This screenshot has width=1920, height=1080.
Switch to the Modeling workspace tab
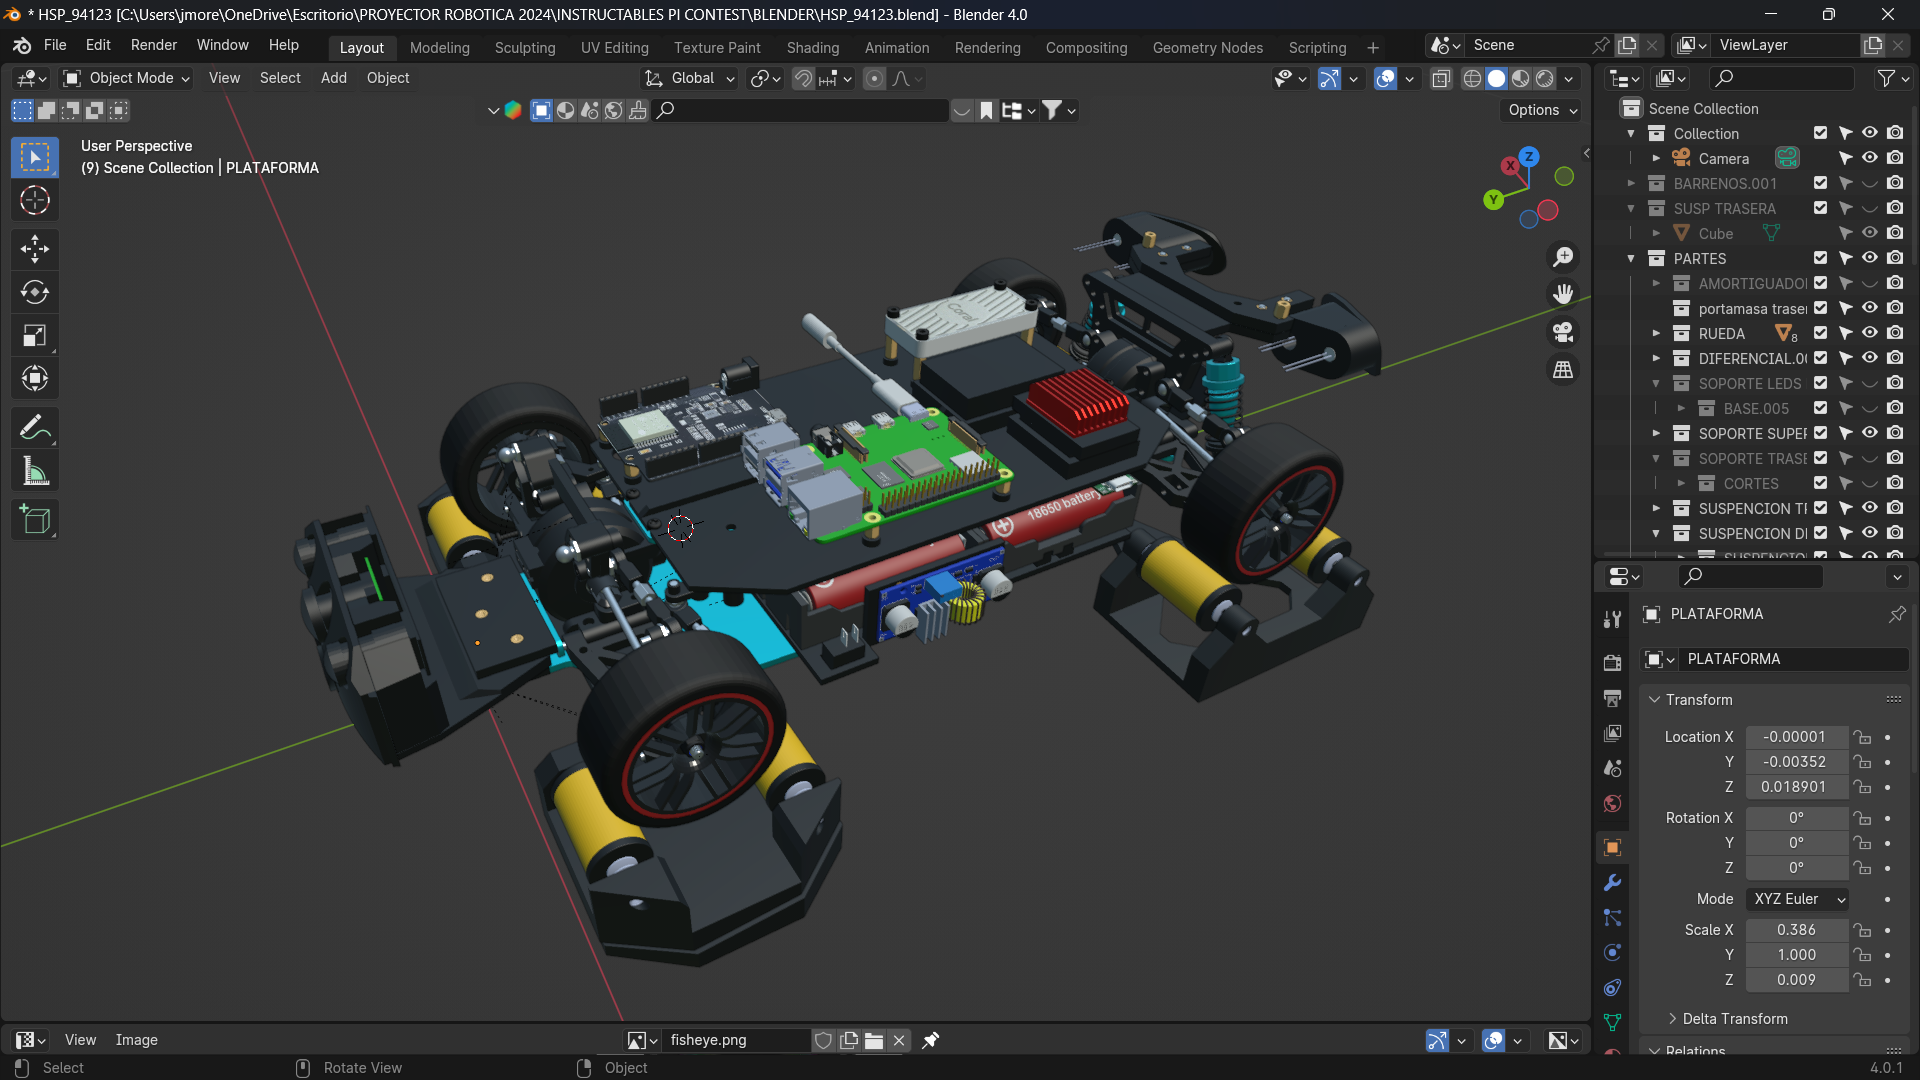(439, 47)
